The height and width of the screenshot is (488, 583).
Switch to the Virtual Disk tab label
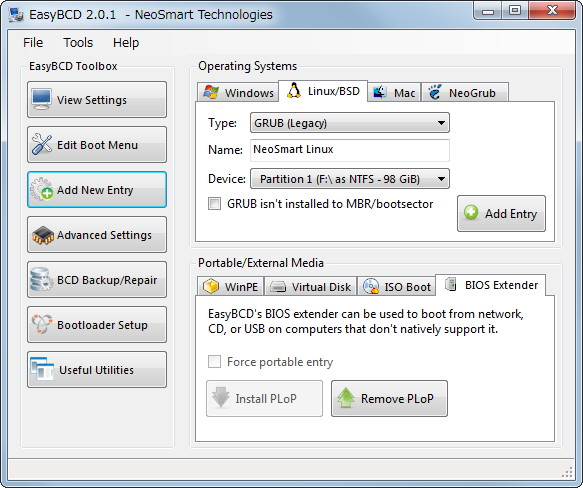point(321,287)
